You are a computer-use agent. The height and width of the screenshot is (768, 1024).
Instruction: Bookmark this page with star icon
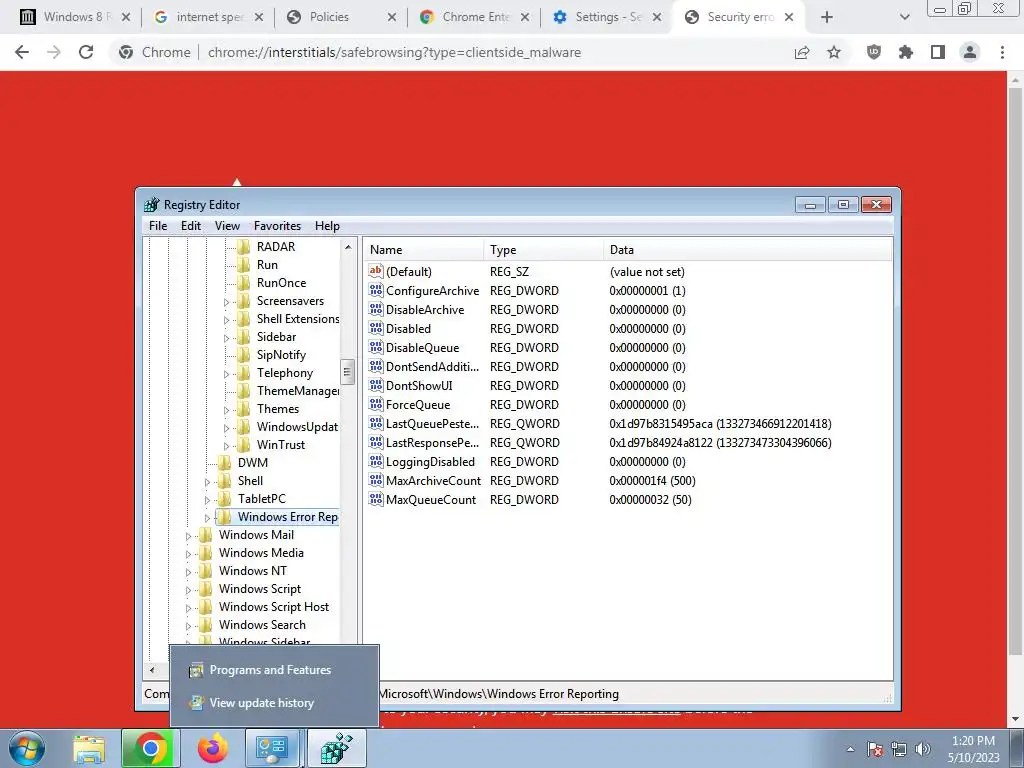click(834, 52)
